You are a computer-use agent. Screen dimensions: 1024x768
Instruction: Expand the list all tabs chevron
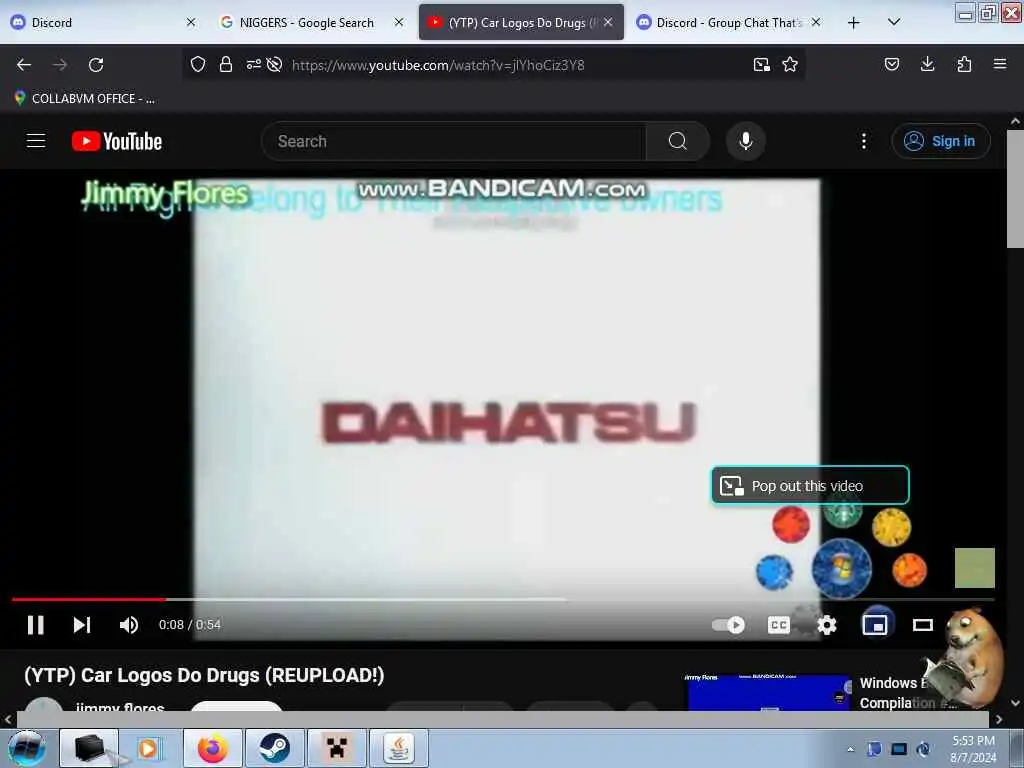[894, 22]
